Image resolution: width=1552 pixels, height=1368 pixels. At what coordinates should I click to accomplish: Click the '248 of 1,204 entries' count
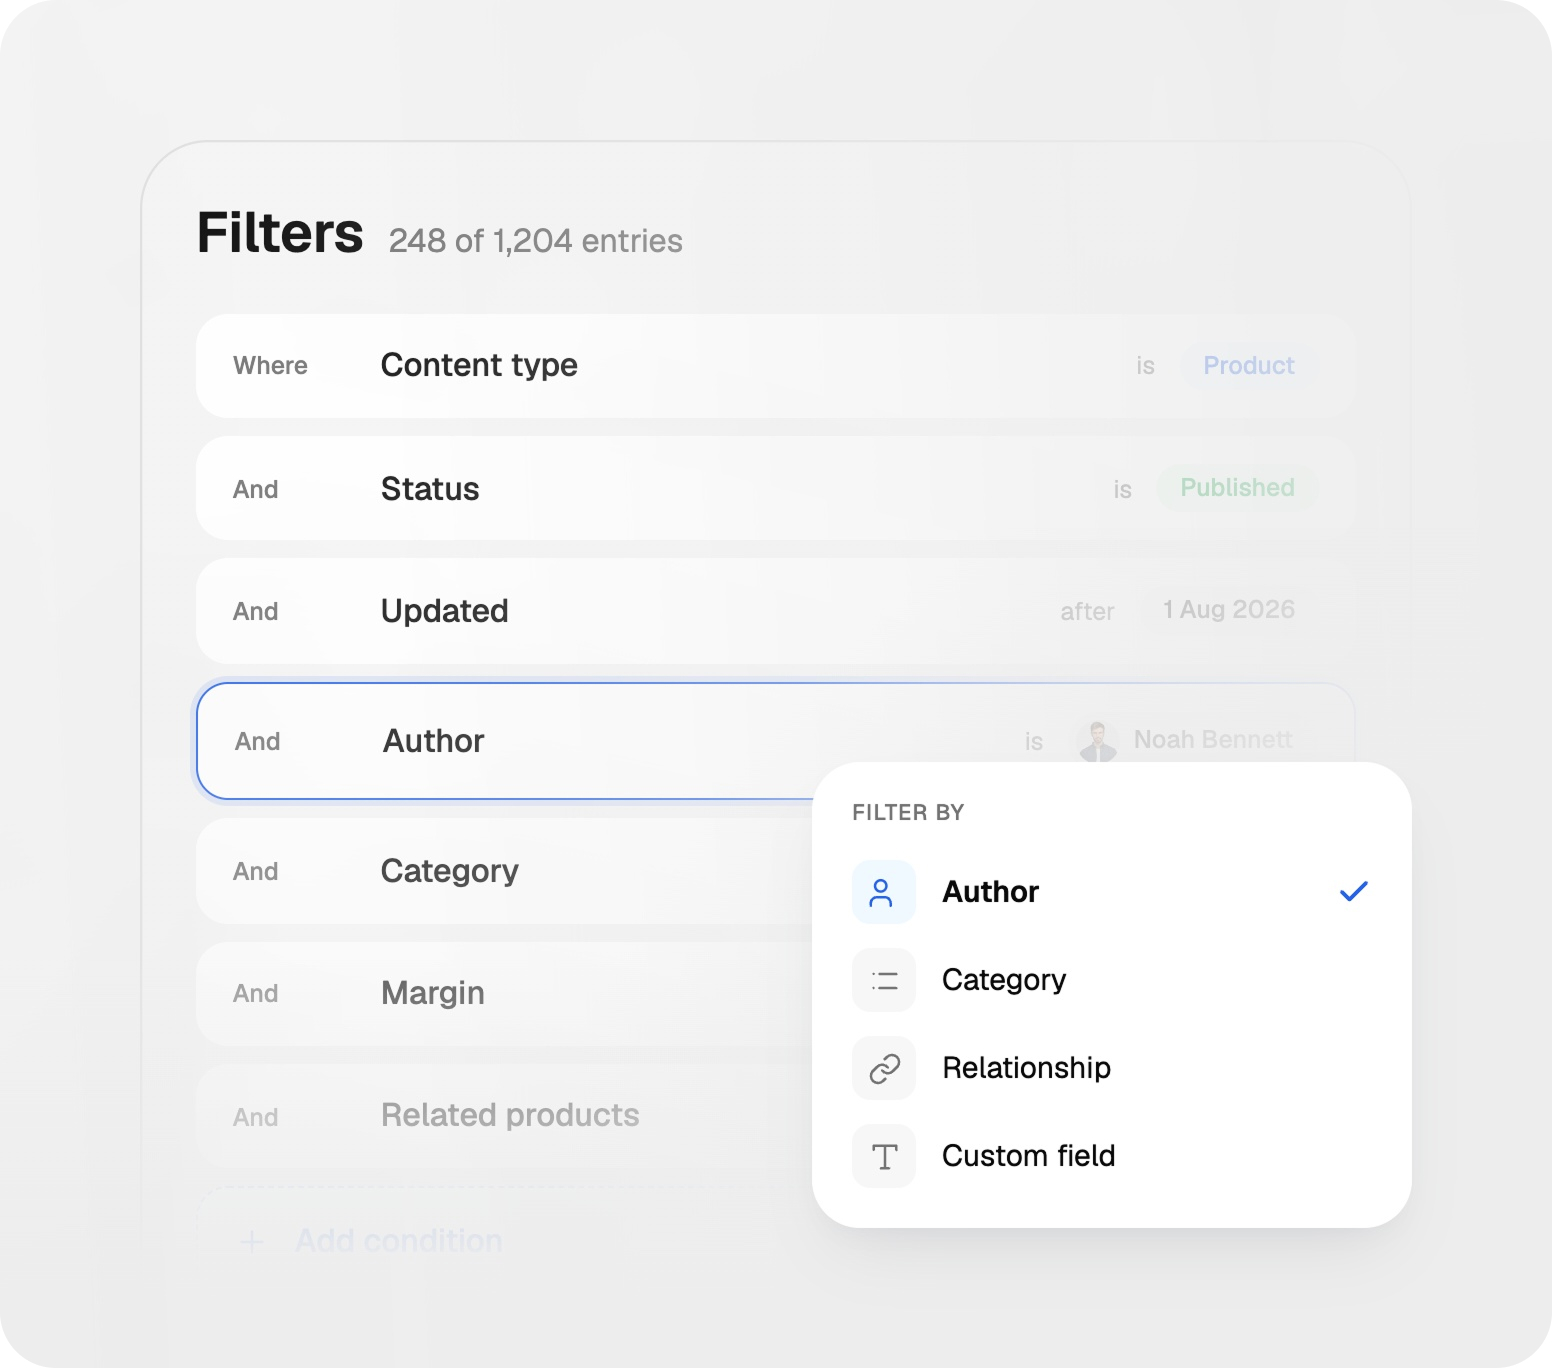pyautogui.click(x=535, y=241)
